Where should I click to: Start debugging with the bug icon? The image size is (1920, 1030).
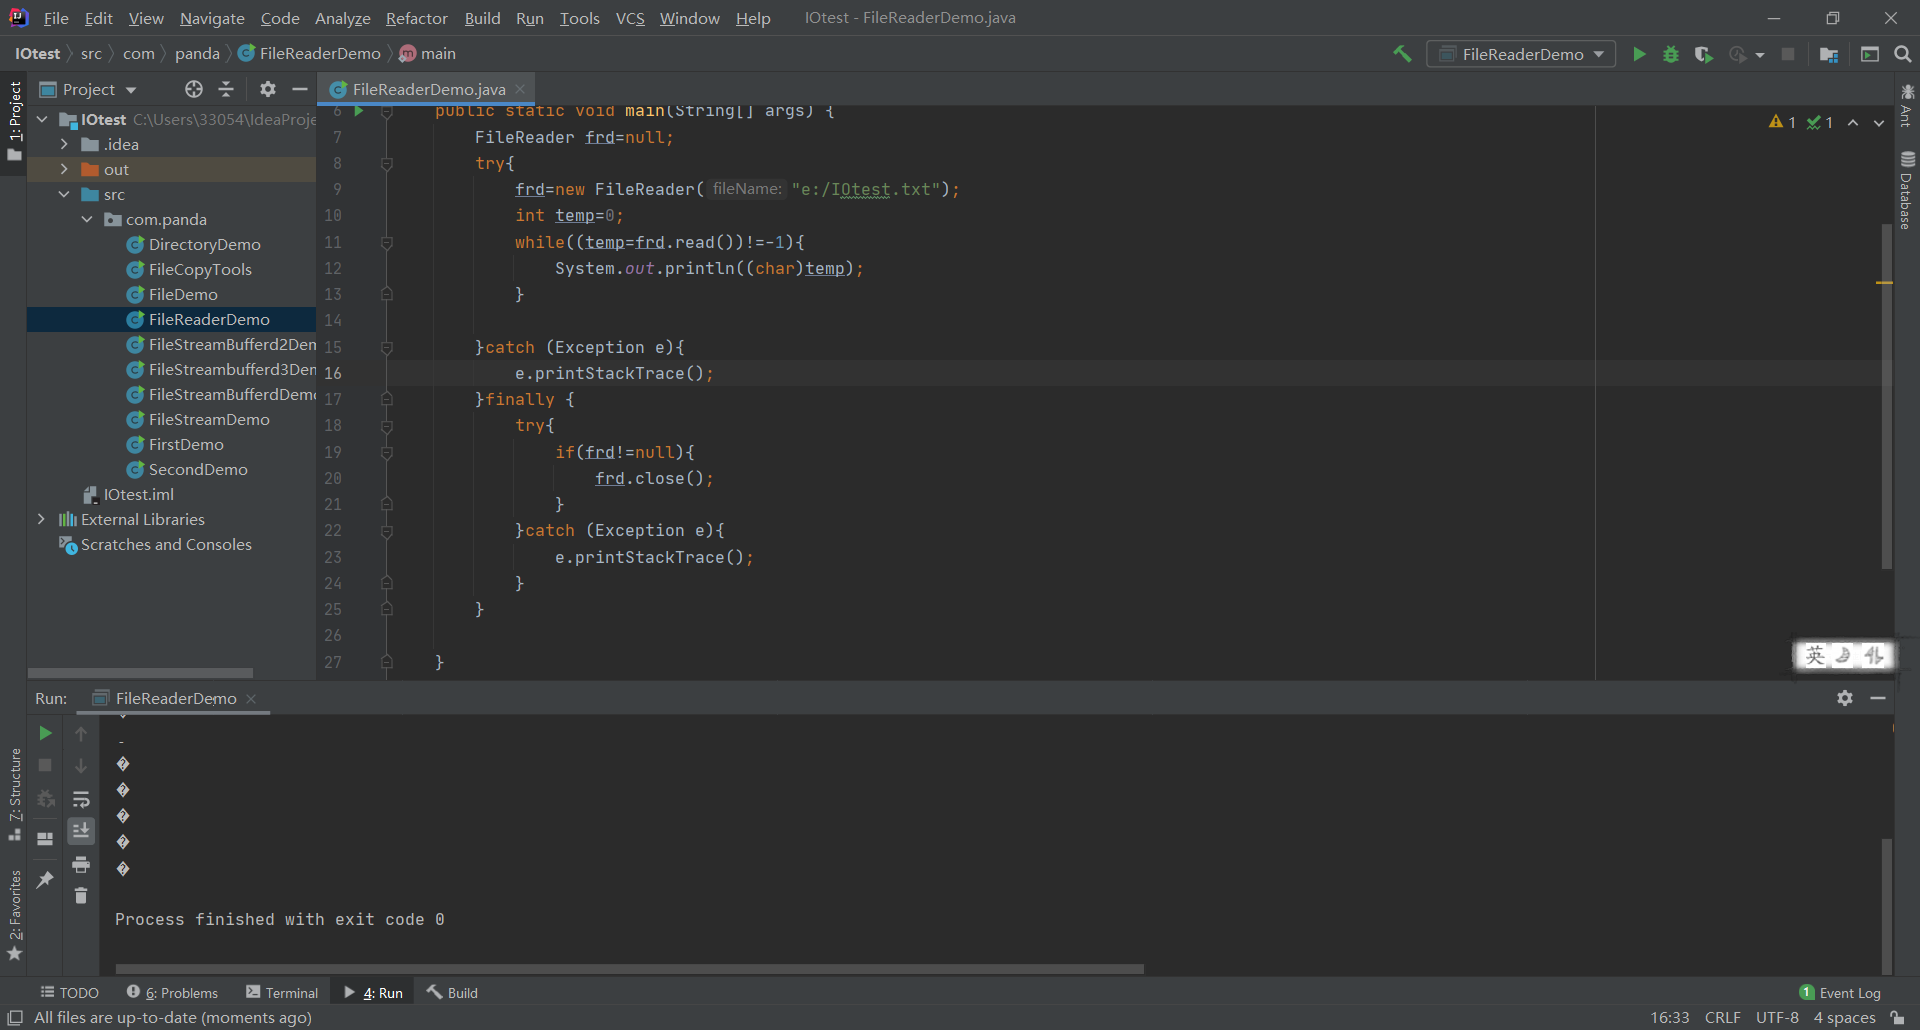pyautogui.click(x=1671, y=54)
